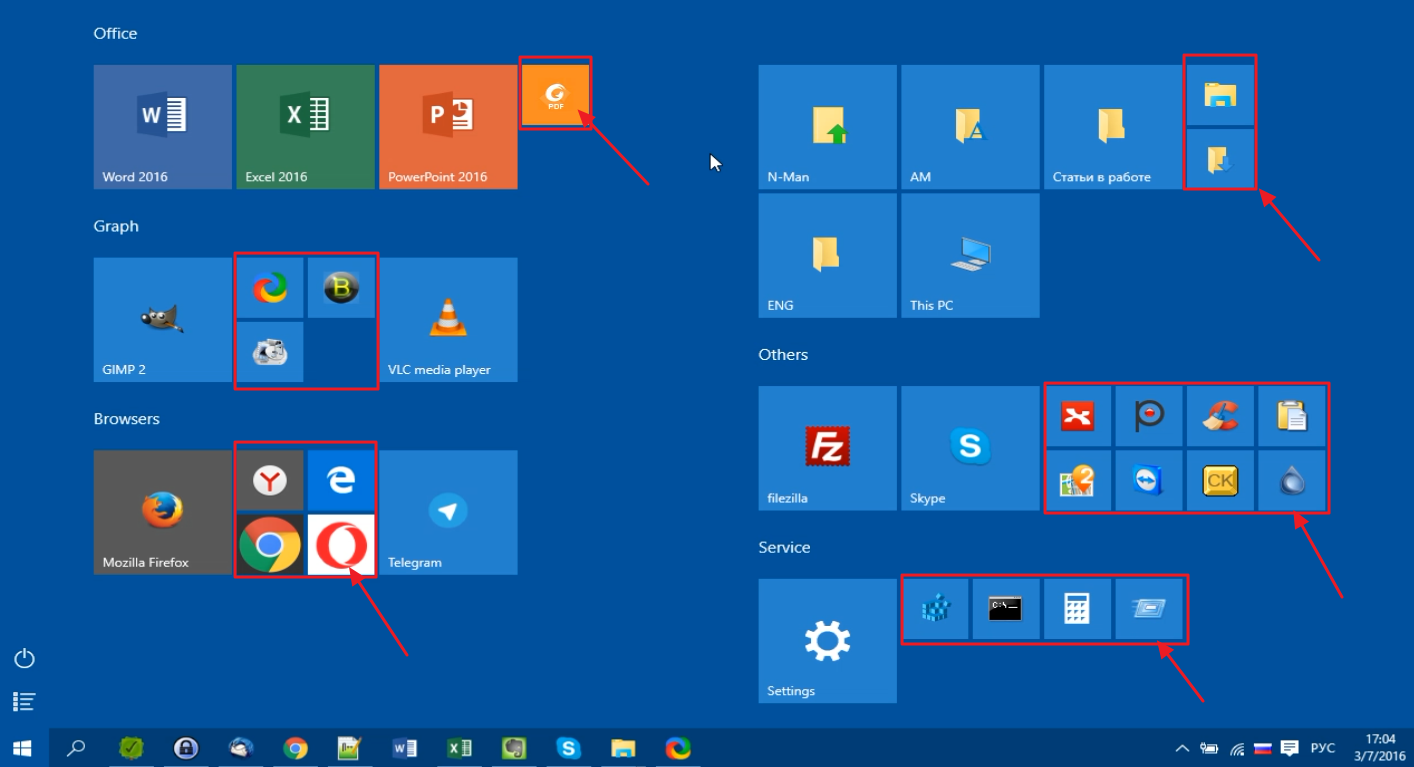Switch input language via РУС indicator
The width and height of the screenshot is (1414, 767).
click(1323, 748)
